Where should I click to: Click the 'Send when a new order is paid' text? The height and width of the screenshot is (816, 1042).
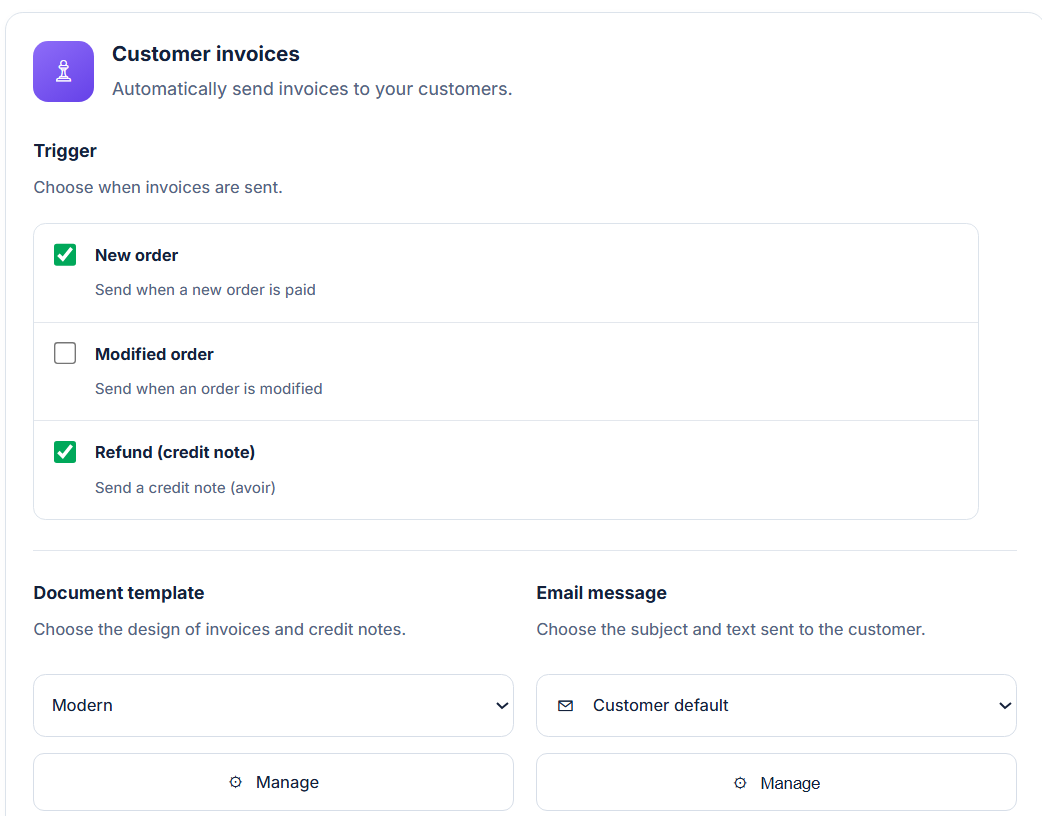(x=205, y=290)
